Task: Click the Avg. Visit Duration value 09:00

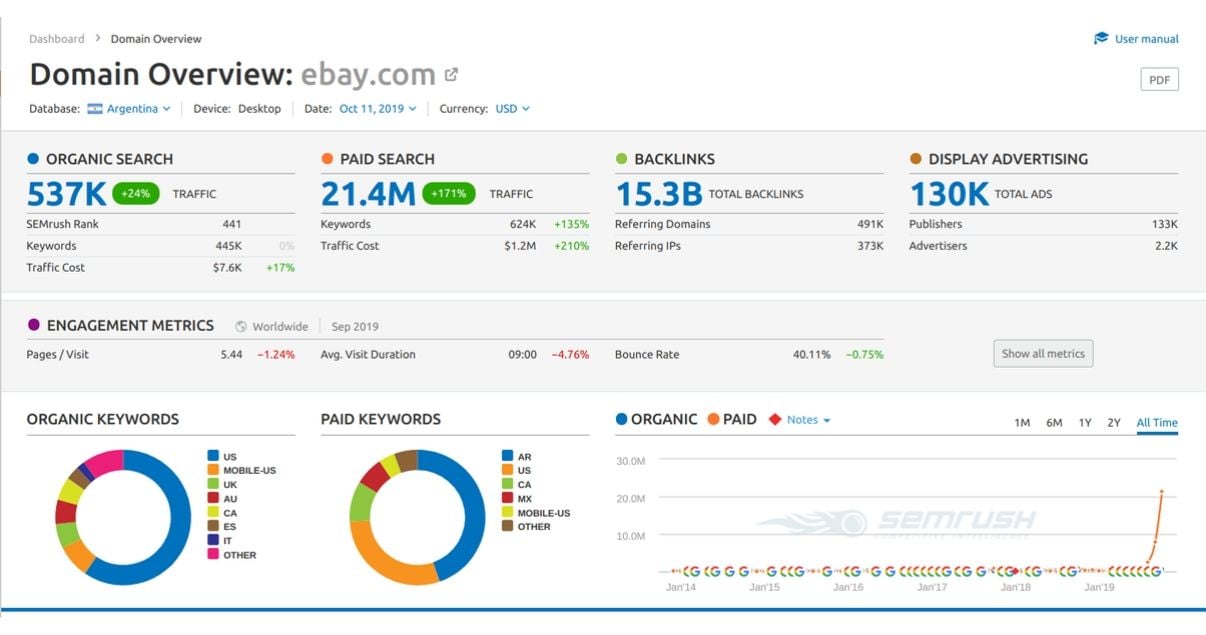Action: (x=522, y=354)
